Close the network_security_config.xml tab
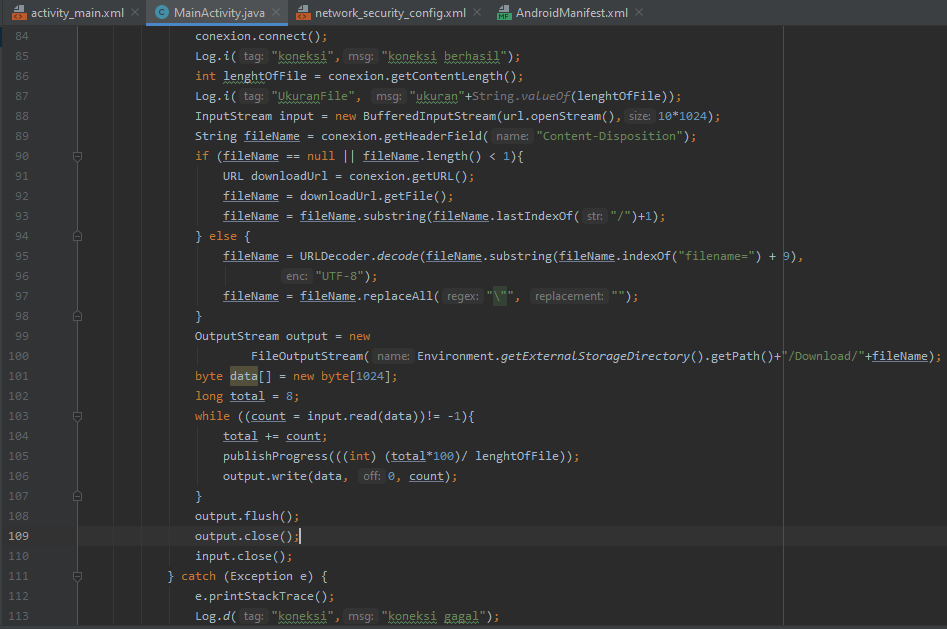Viewport: 947px width, 629px height. tap(477, 12)
